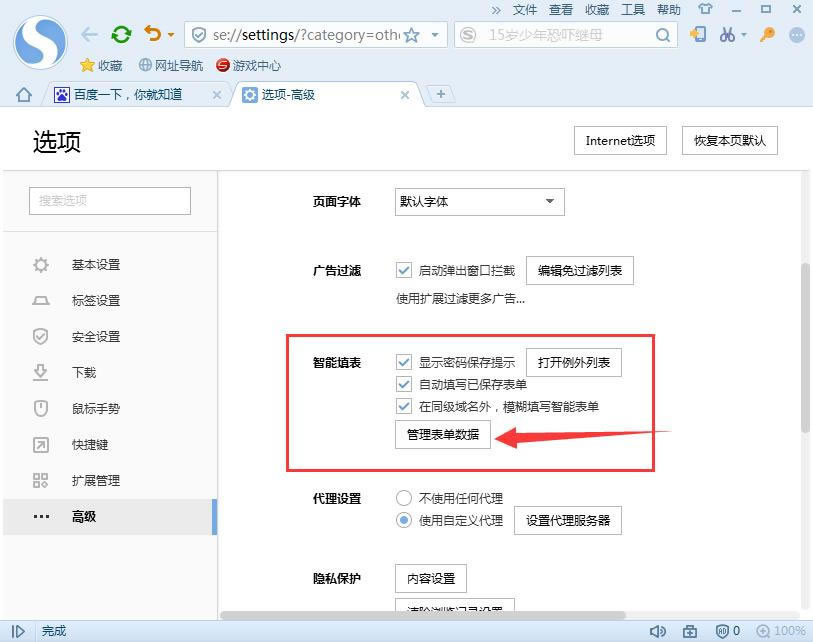Select 下载 in sidebar
This screenshot has height=642, width=813.
pyautogui.click(x=110, y=372)
